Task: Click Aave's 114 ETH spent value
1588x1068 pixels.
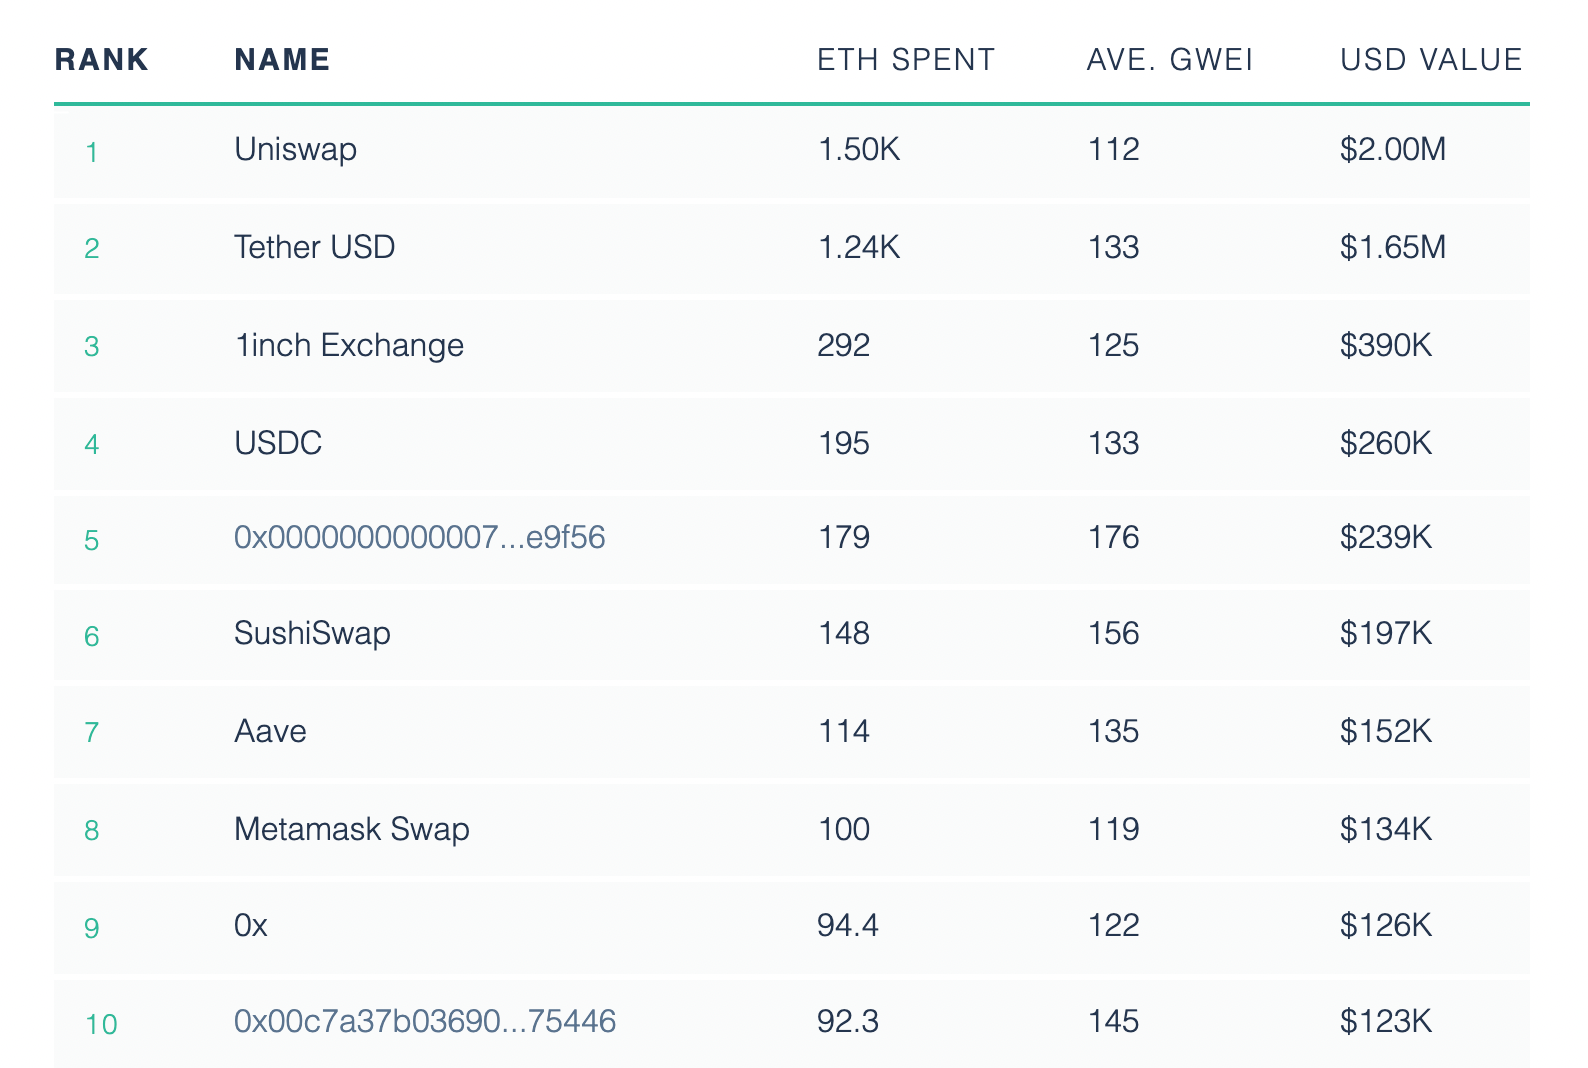Action: [x=844, y=731]
